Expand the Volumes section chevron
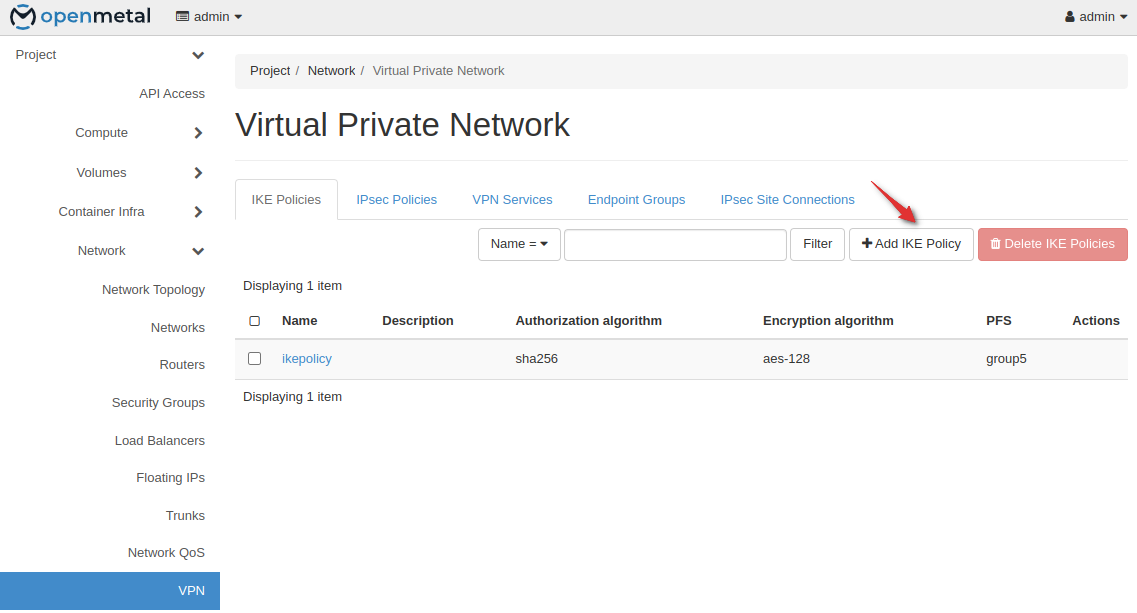 tap(198, 173)
